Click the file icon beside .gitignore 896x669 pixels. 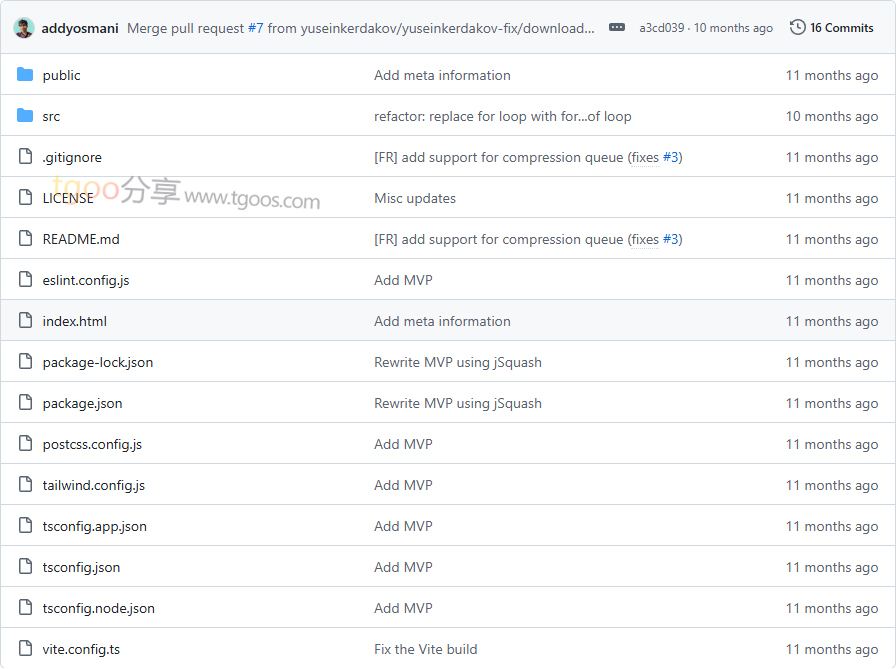tap(25, 157)
